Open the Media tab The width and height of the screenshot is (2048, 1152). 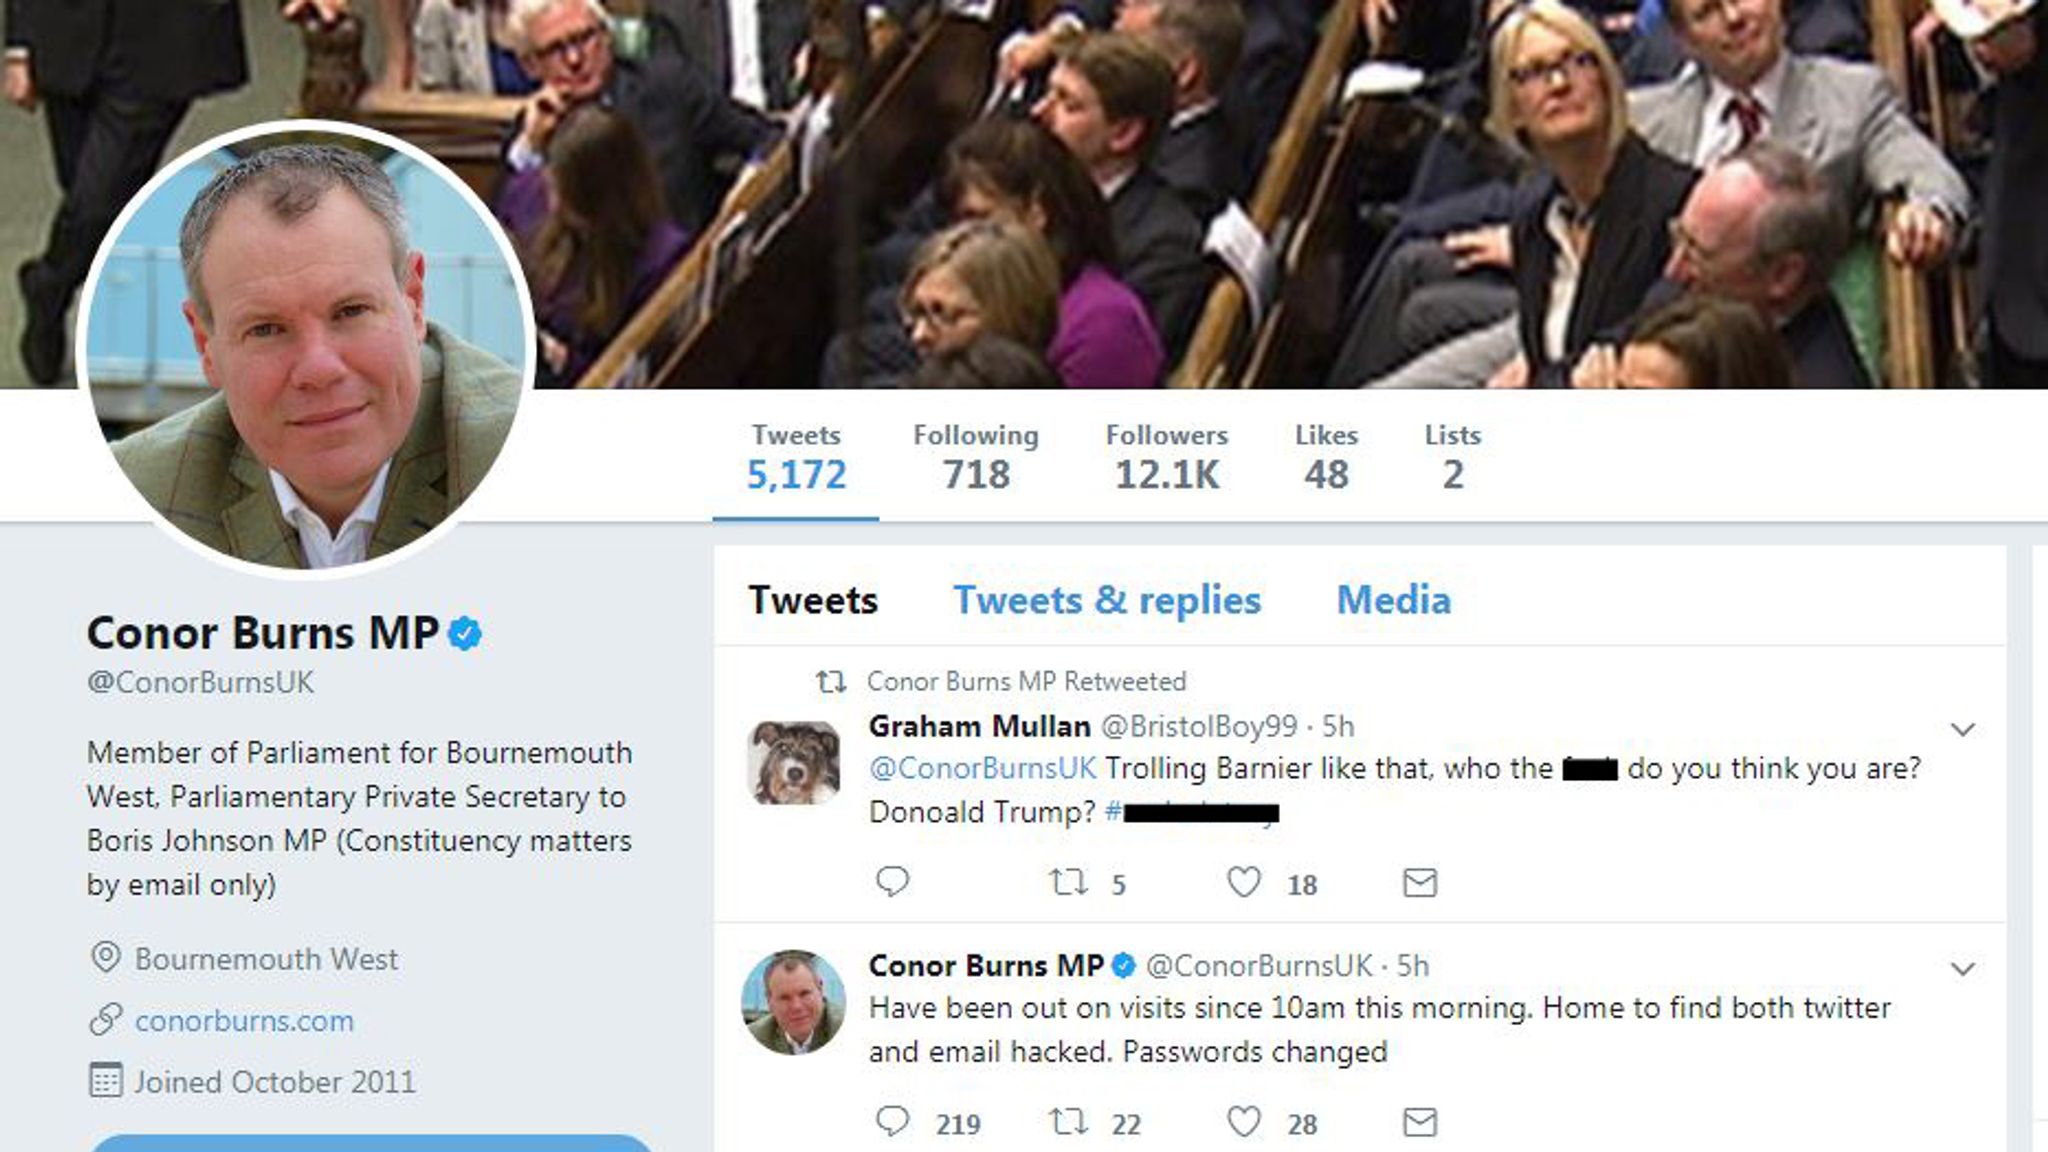click(x=1393, y=600)
